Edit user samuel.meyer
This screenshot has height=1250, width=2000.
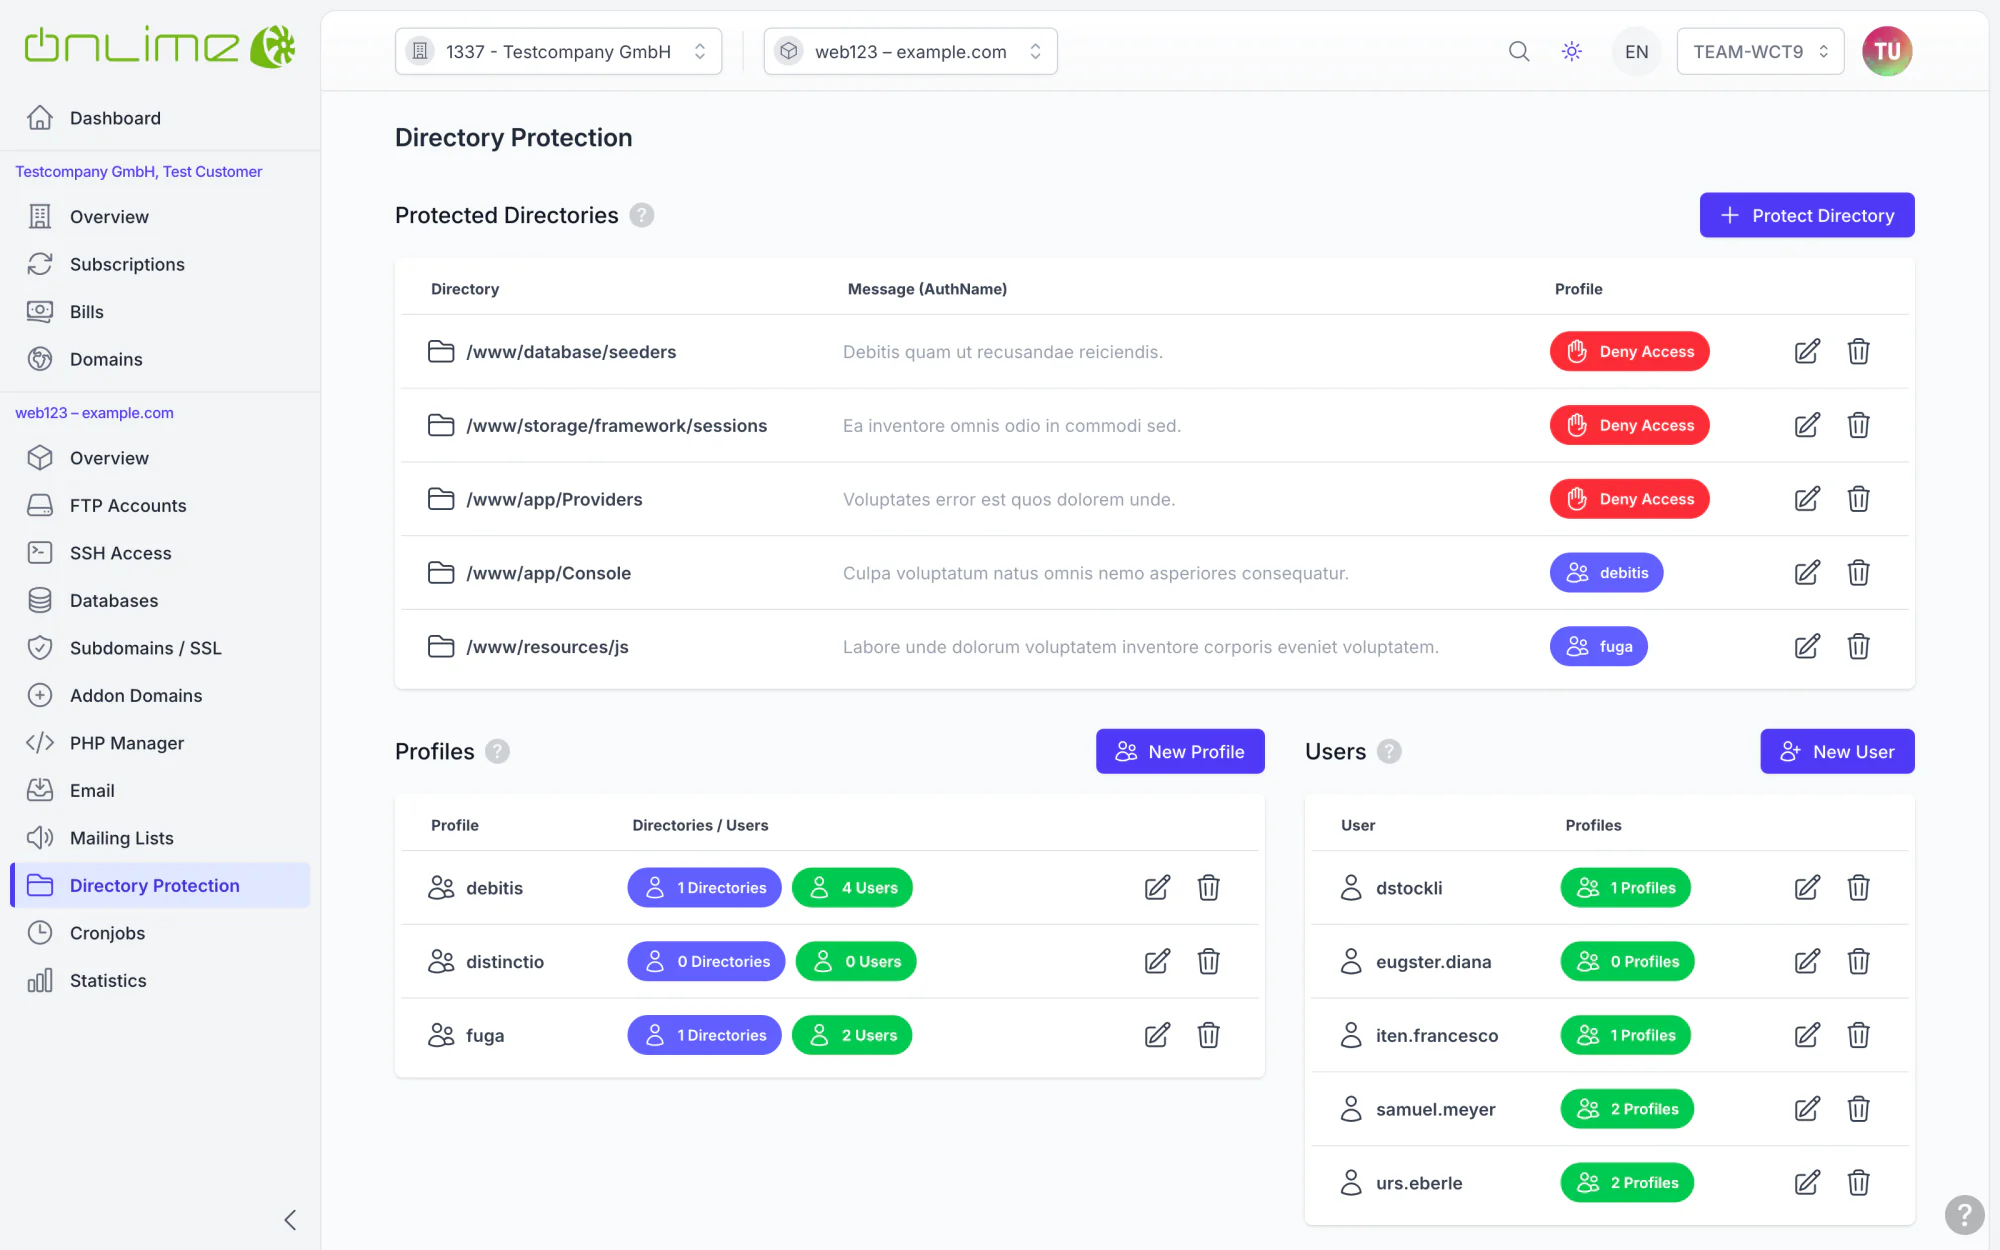tap(1807, 1109)
